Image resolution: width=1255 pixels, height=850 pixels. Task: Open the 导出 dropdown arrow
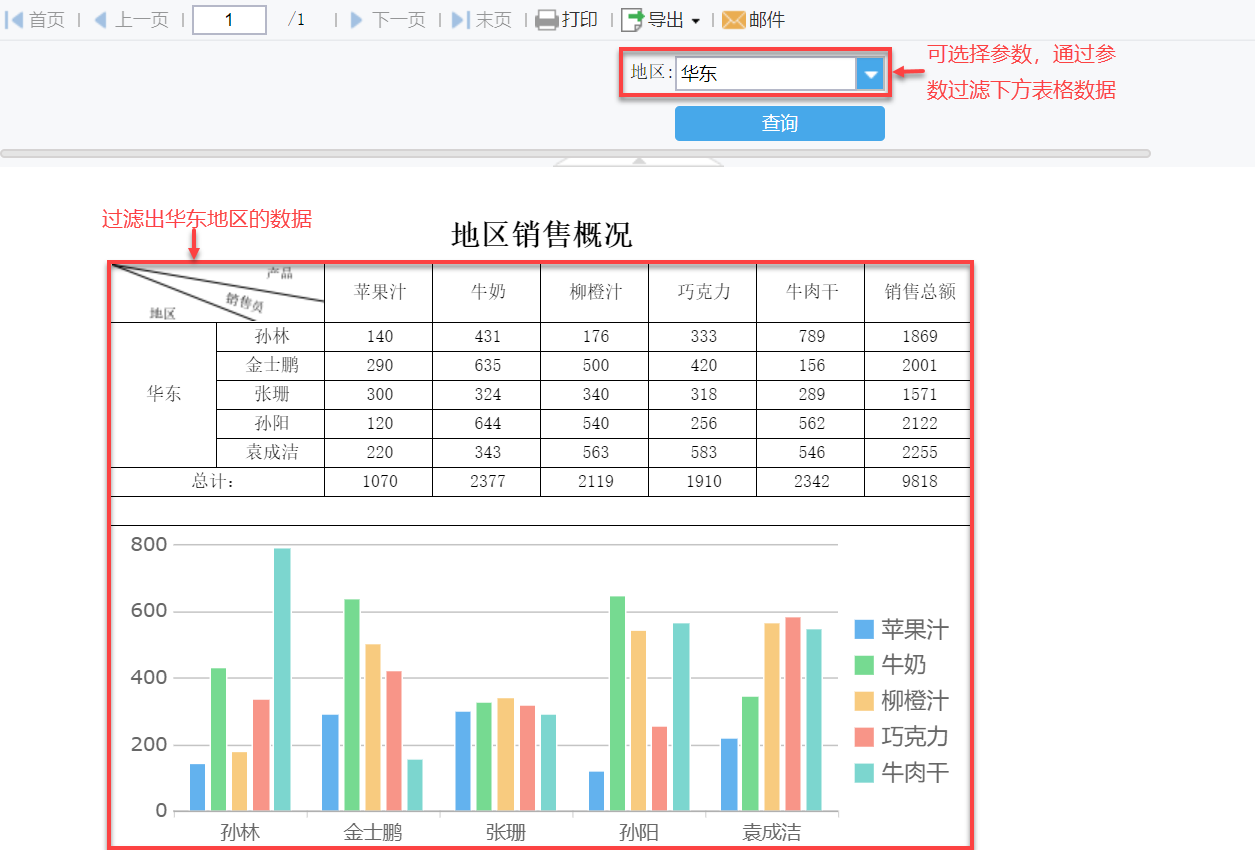[x=696, y=21]
